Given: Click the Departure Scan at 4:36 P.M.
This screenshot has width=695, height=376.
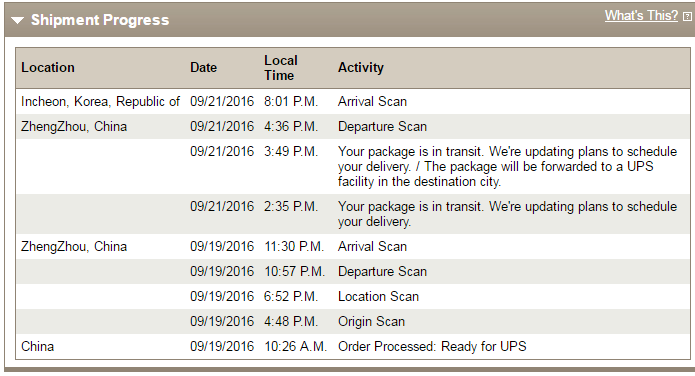Looking at the screenshot, I should tap(382, 126).
